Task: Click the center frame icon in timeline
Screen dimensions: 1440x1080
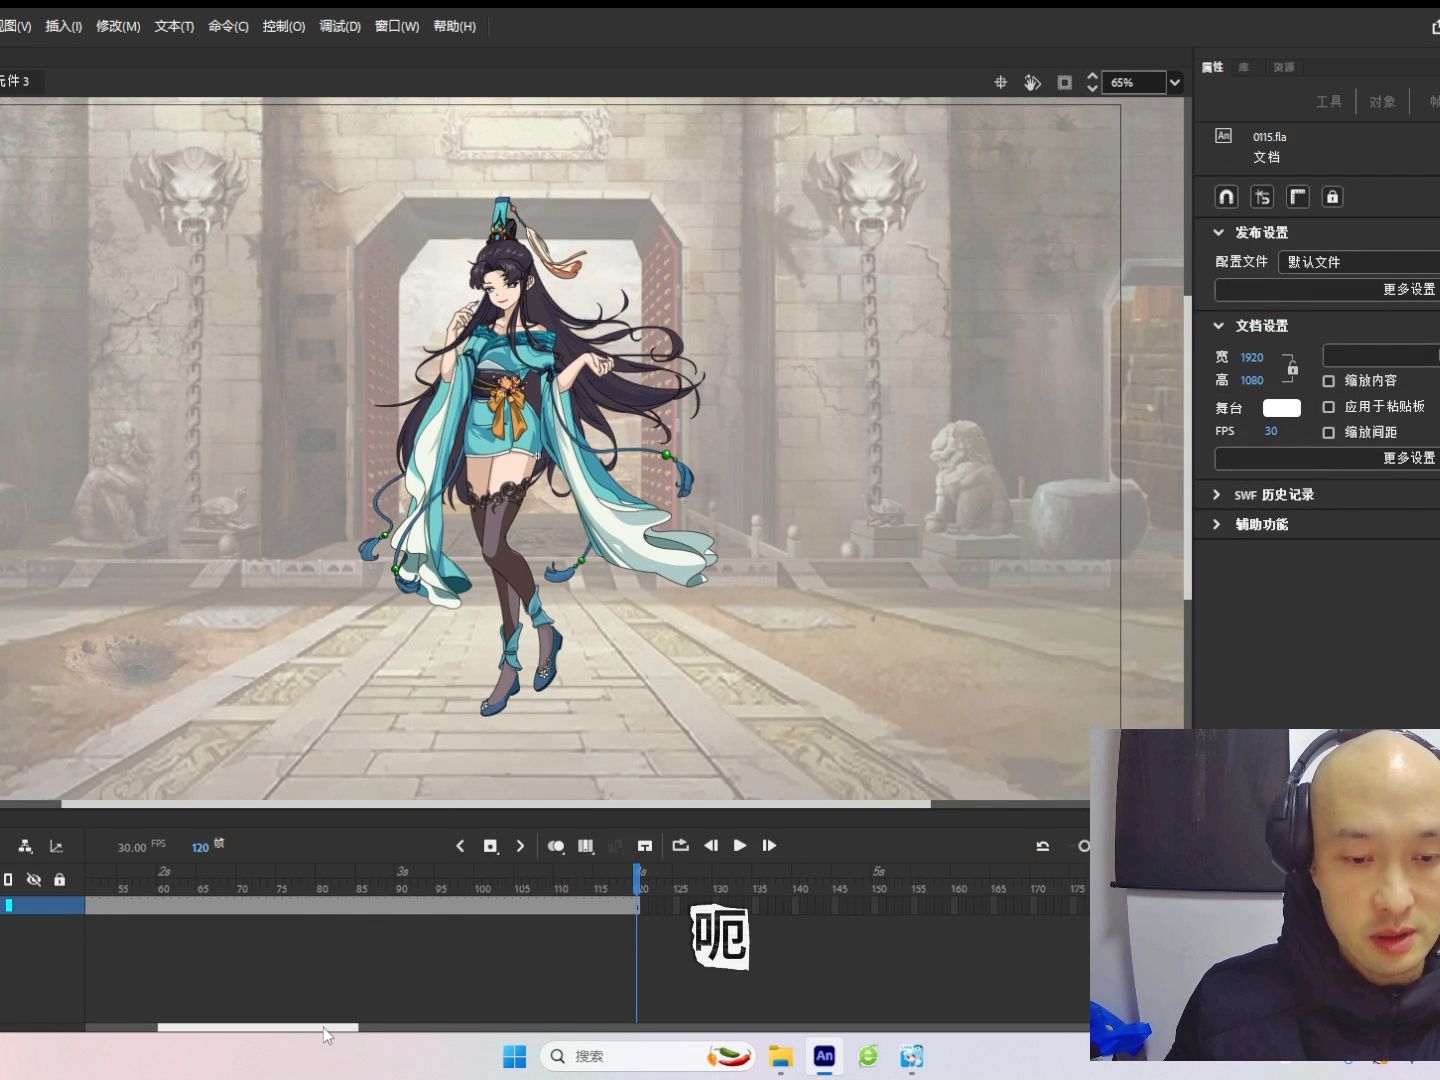Action: (645, 846)
